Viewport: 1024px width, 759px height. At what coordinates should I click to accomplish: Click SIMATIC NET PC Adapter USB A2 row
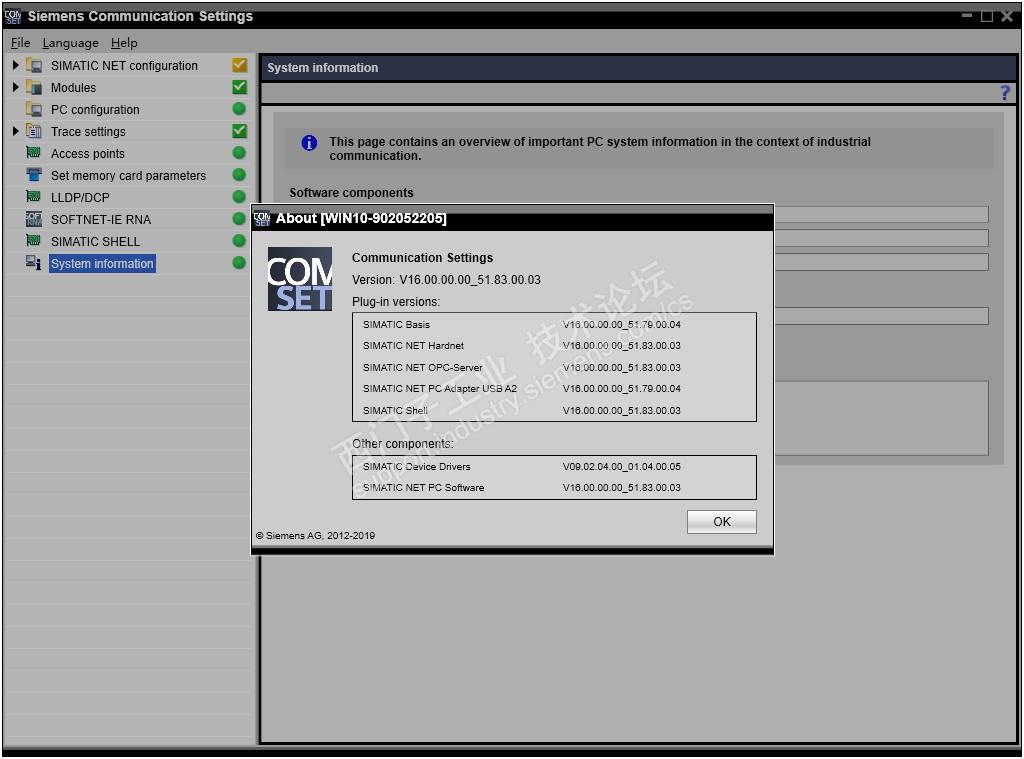(554, 389)
